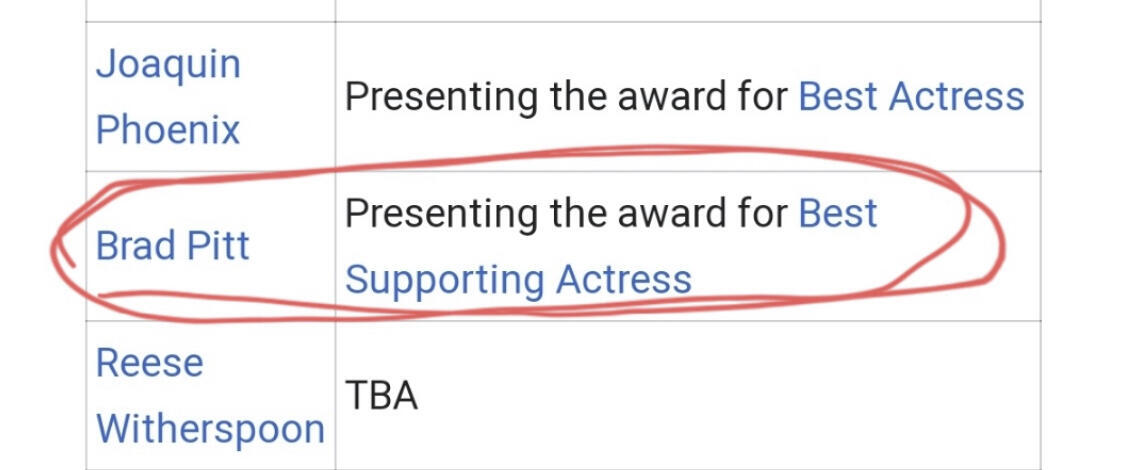Click the word Reese in the first column
This screenshot has width=1125, height=470.
[x=149, y=362]
